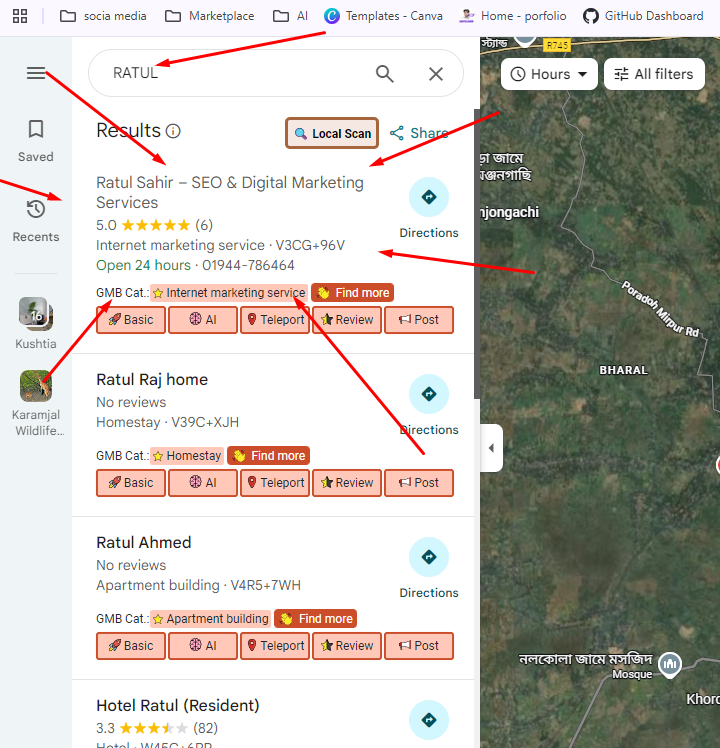Open the Ratul Ahmed listing
The width and height of the screenshot is (720, 748).
(144, 542)
